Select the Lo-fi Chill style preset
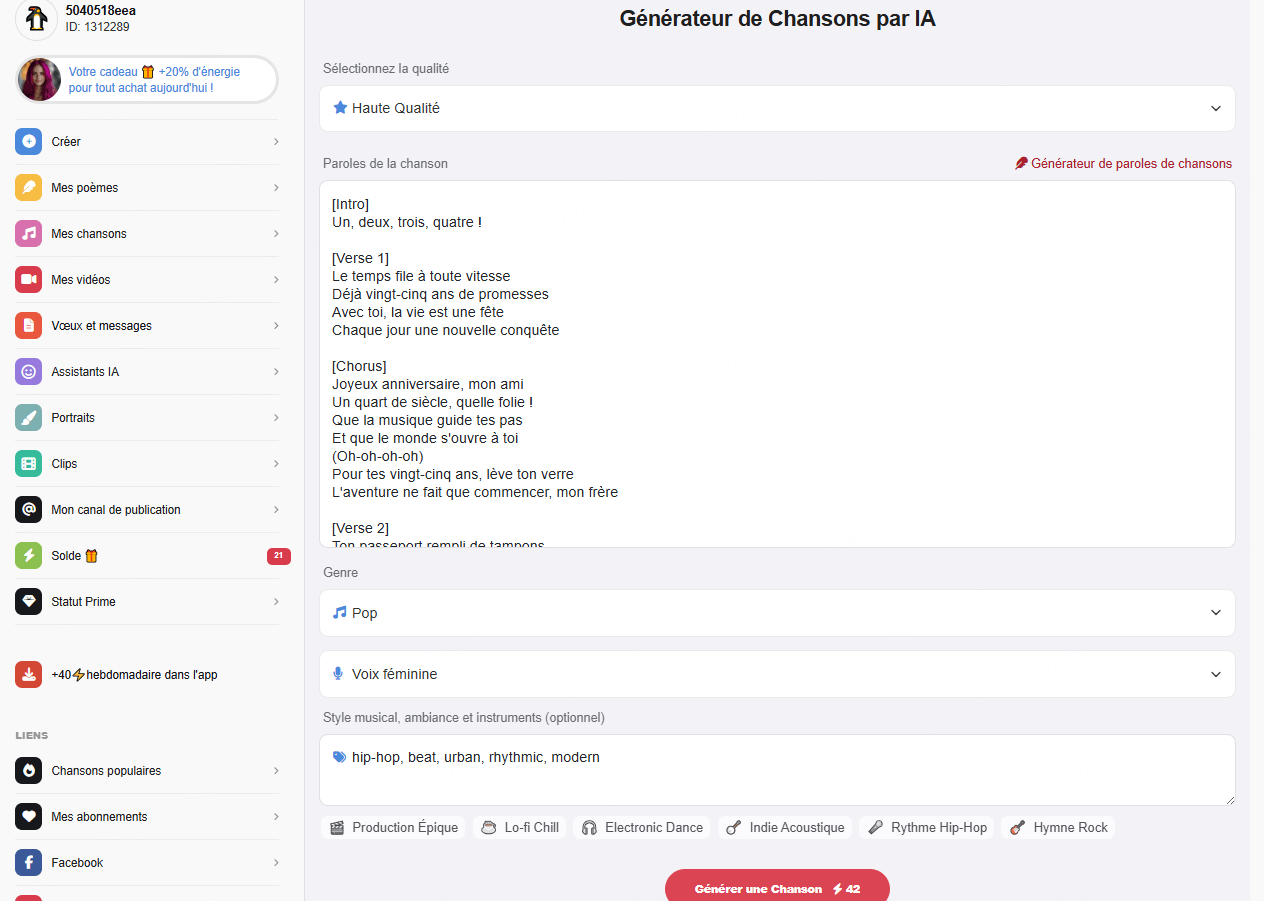The image size is (1264, 901). coord(520,828)
